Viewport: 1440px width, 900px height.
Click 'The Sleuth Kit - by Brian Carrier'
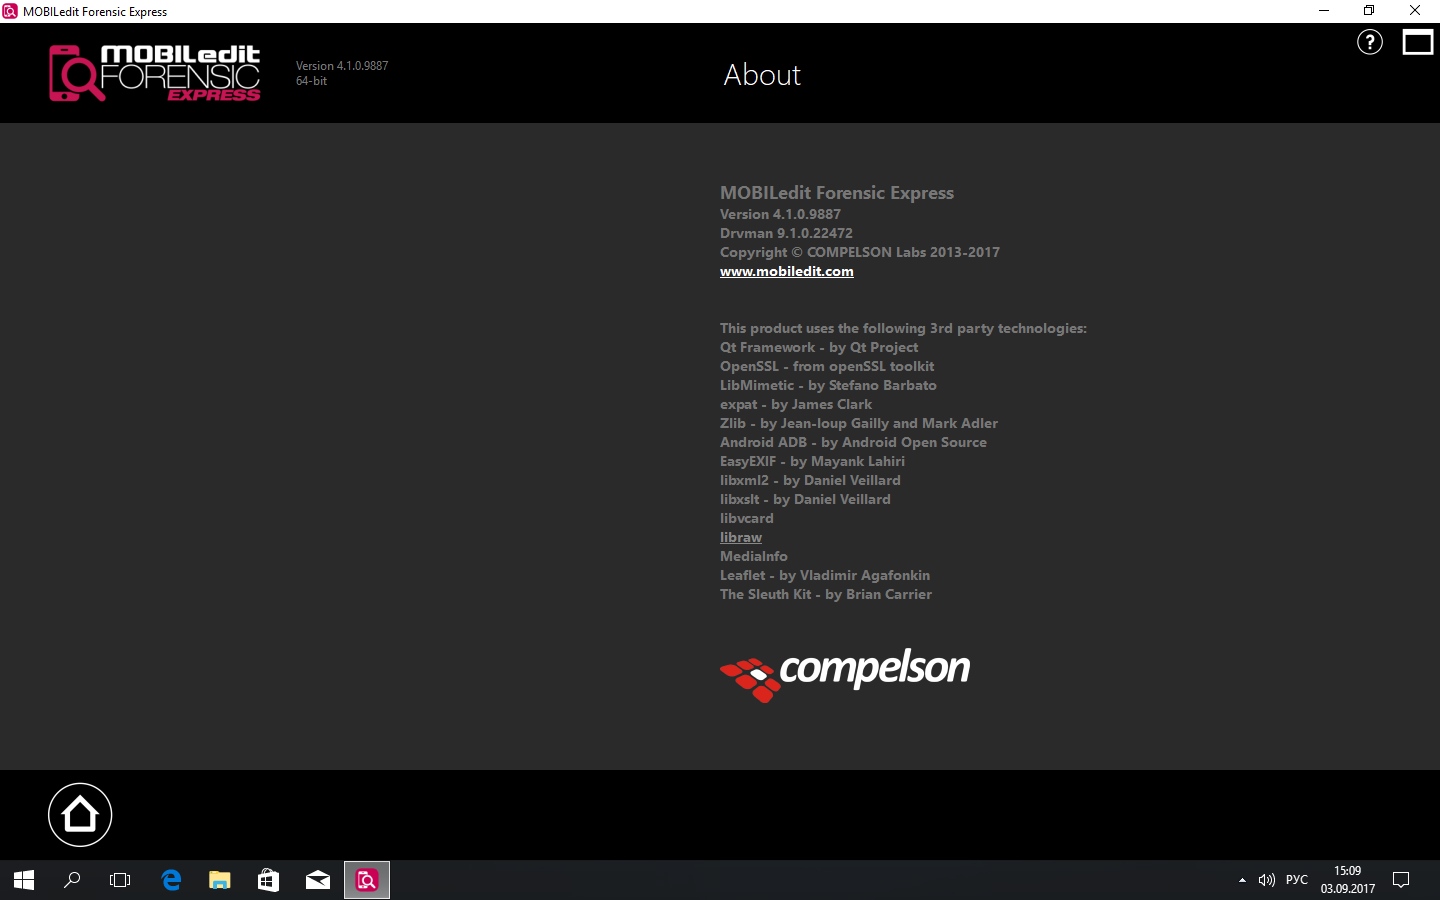[x=826, y=594]
